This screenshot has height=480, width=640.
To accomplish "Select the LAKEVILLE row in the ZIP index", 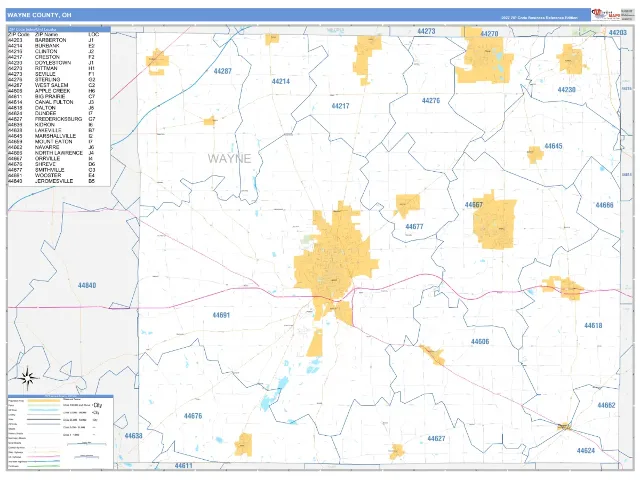I will click(51, 131).
